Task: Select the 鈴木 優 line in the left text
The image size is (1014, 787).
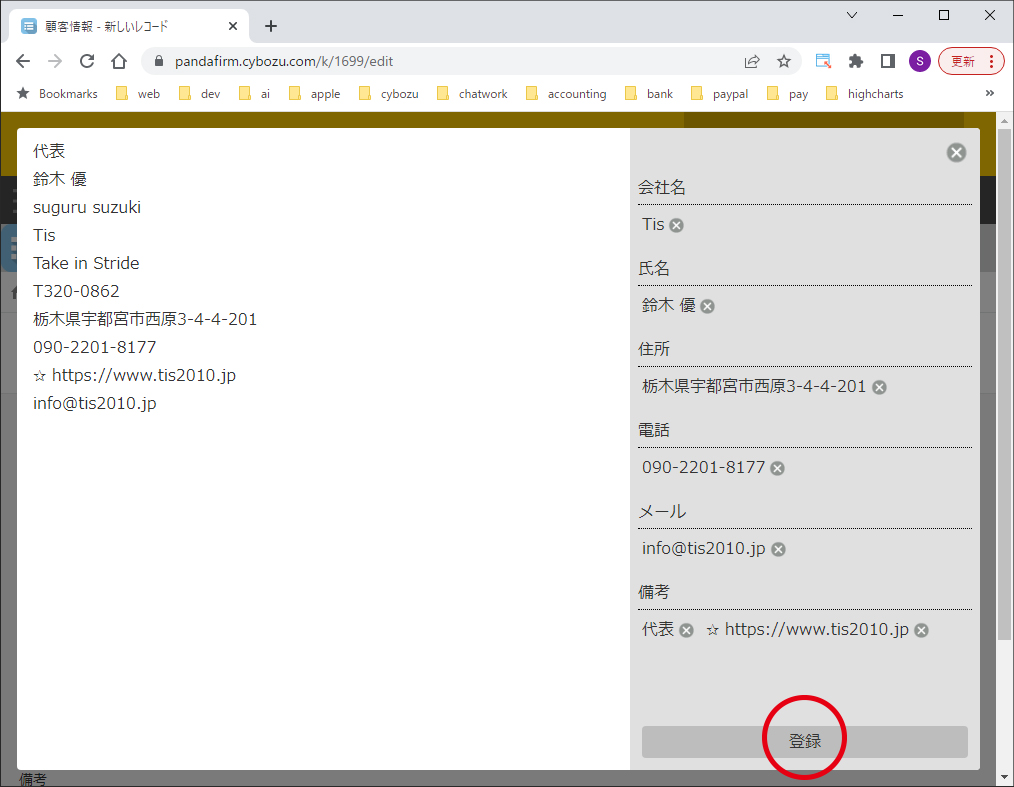Action: coord(60,179)
